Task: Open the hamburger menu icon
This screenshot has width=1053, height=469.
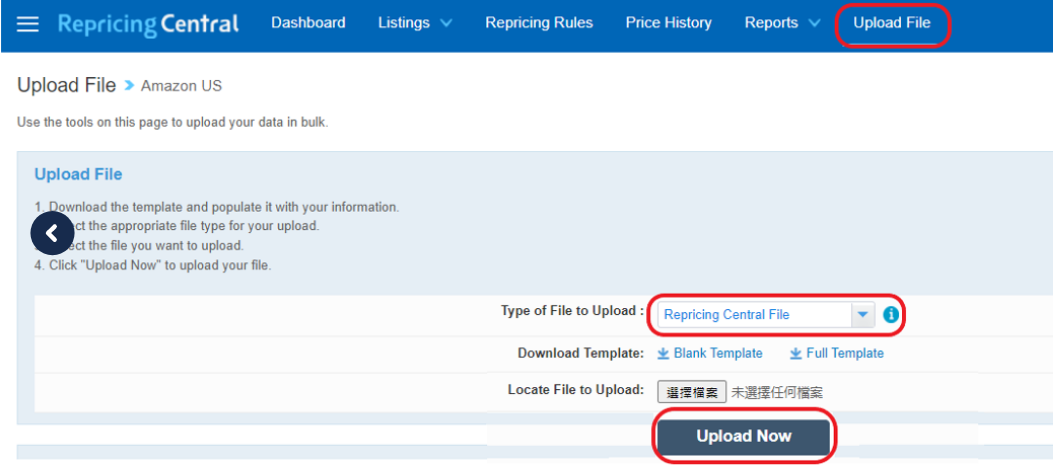Action: coord(28,24)
